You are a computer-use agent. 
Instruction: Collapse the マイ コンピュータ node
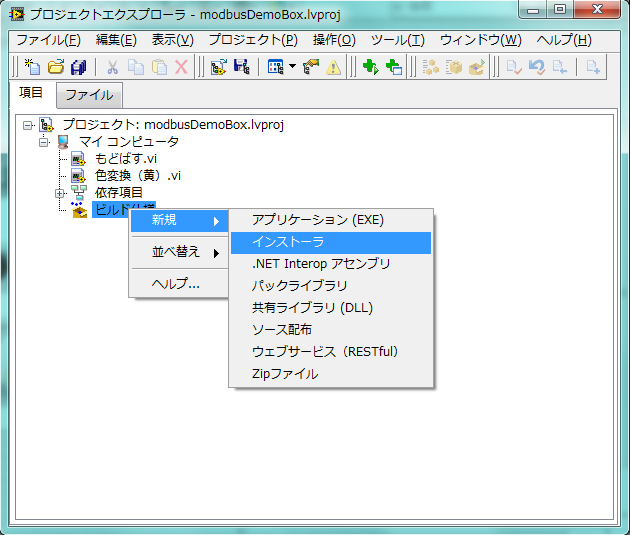click(44, 142)
